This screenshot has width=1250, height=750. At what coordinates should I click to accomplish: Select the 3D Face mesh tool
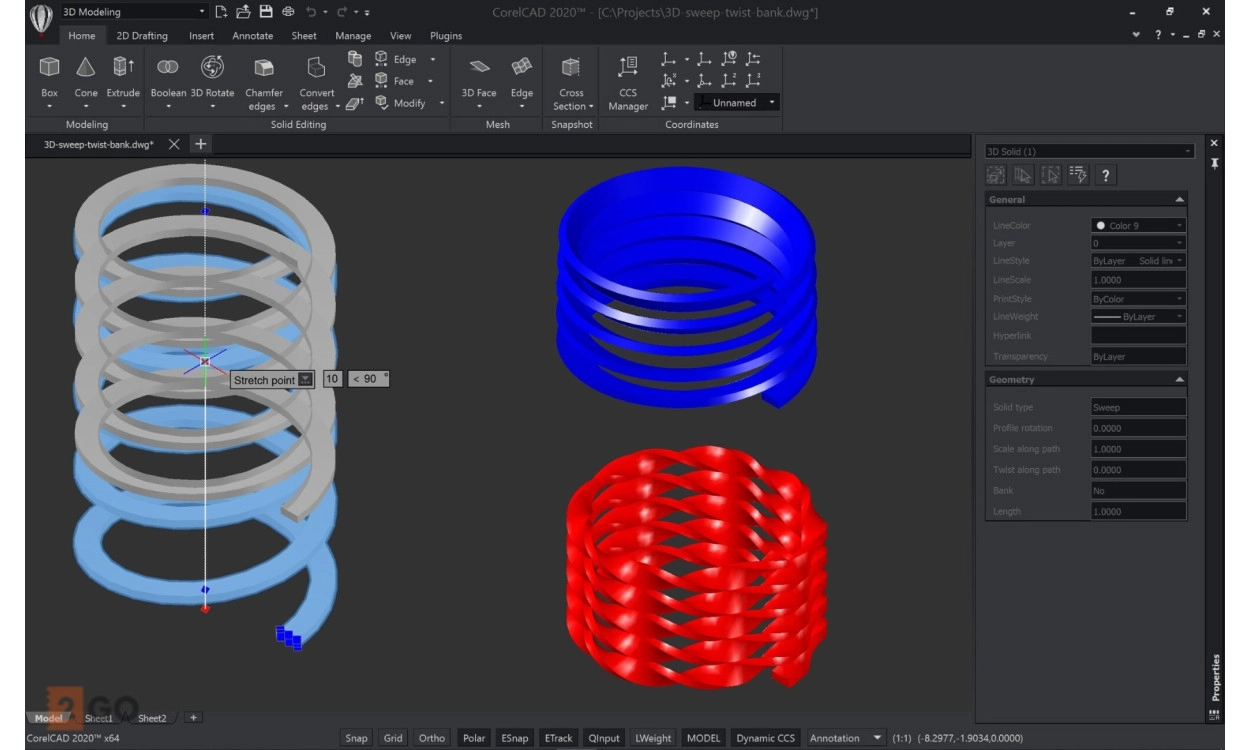point(479,68)
